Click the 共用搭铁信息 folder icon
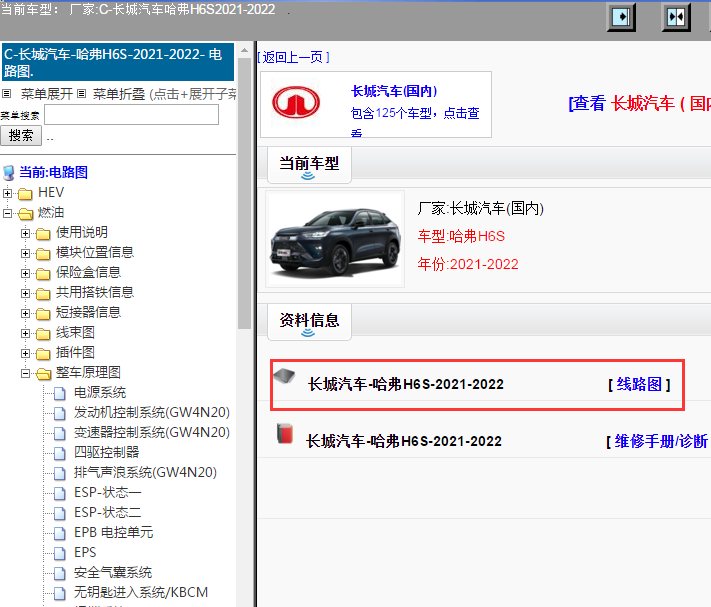This screenshot has height=607, width=711. click(43, 293)
